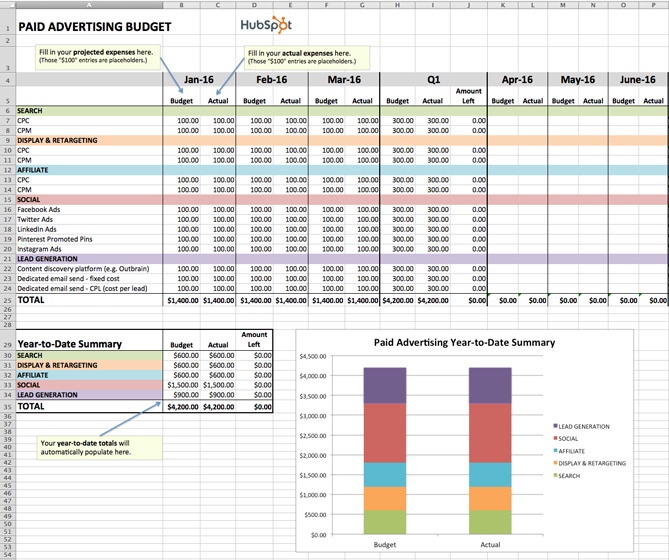Click the year-to-date totals callout note
The height and width of the screenshot is (560, 669).
tap(90, 447)
